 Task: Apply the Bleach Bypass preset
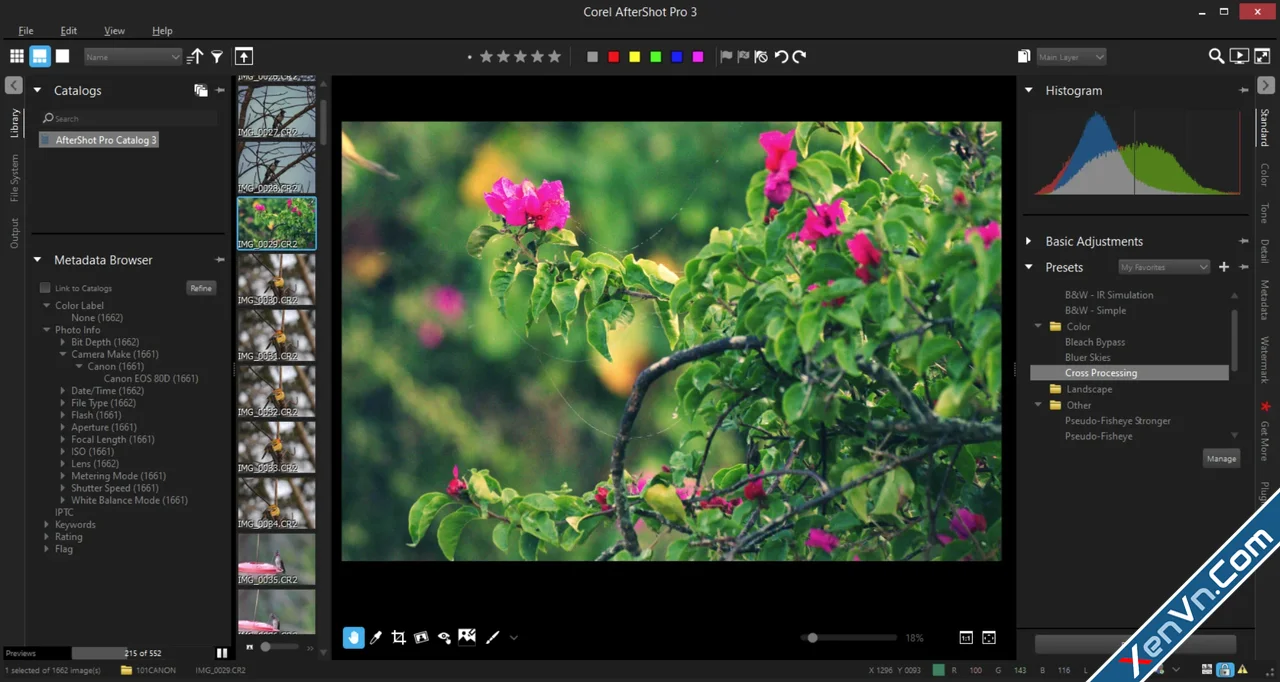pos(1095,342)
